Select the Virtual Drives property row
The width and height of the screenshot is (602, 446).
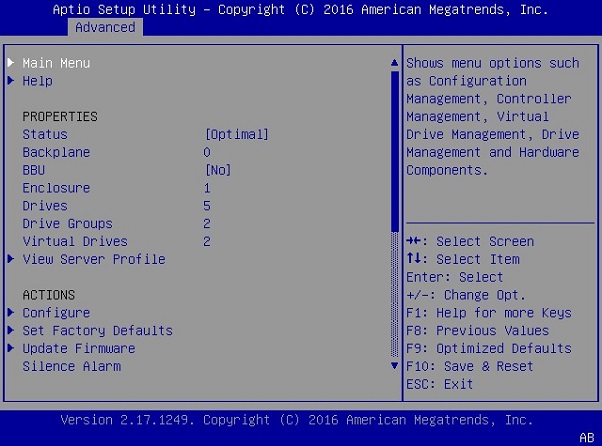coord(75,241)
